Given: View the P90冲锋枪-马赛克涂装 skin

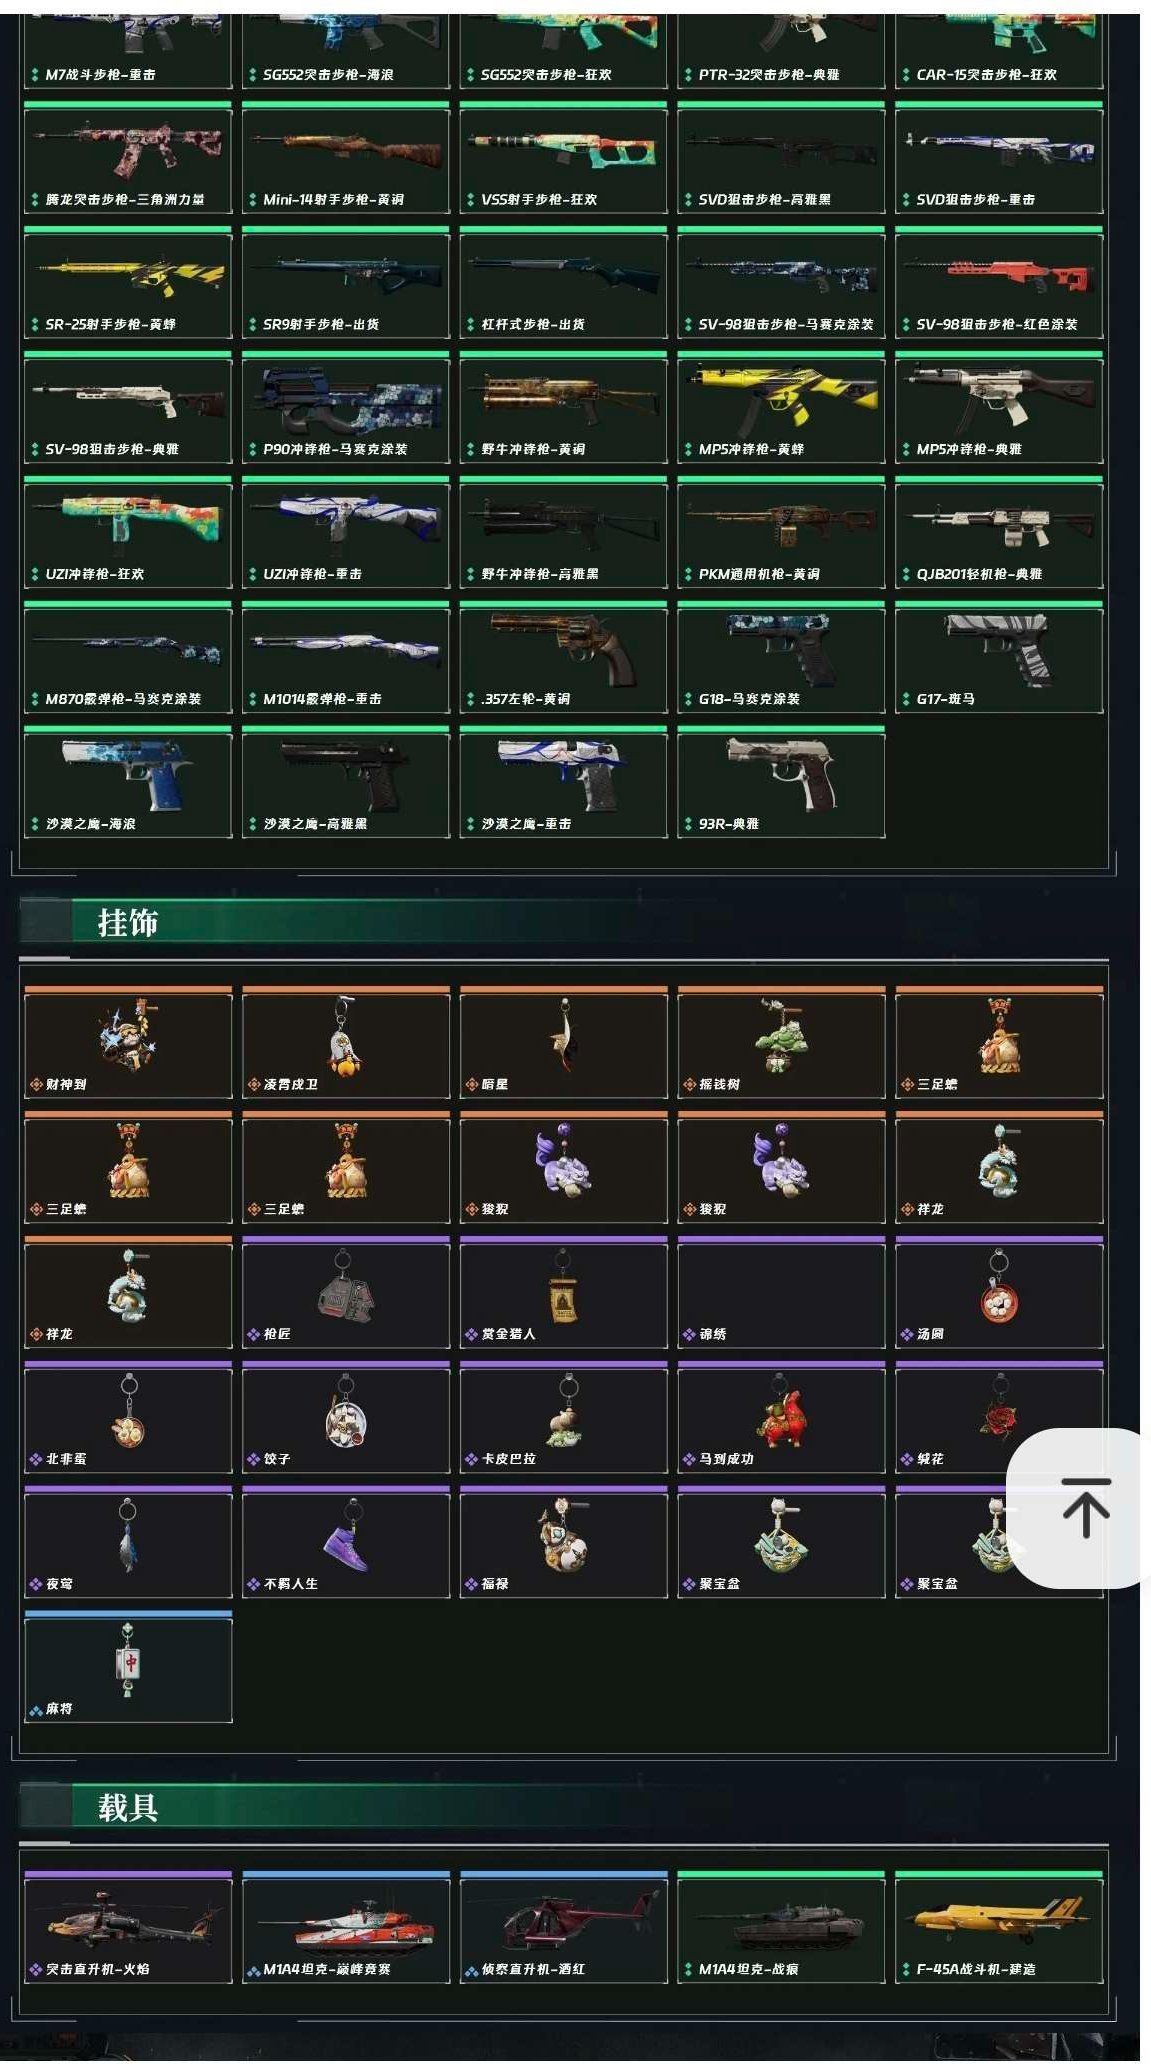Looking at the screenshot, I should tap(346, 407).
